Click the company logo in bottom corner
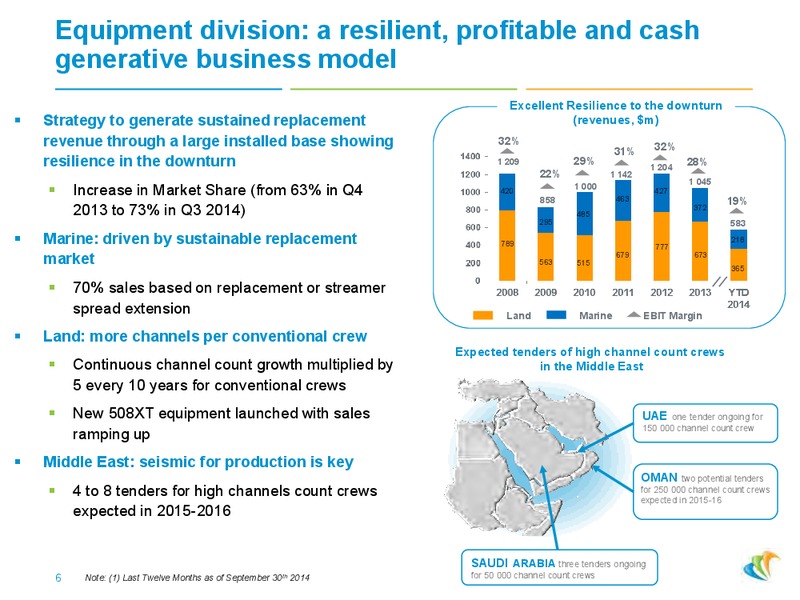This screenshot has height=600, width=800. click(x=761, y=565)
